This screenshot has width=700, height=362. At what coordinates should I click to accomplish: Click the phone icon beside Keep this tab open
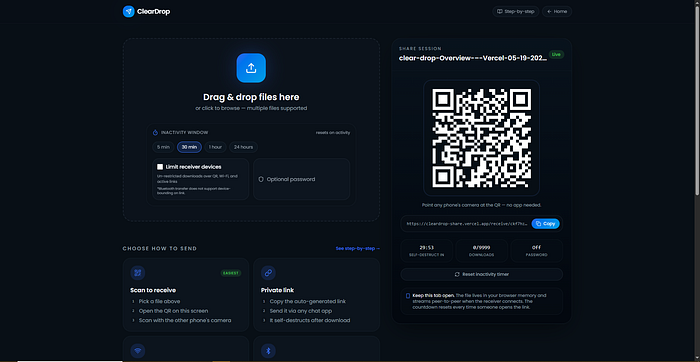pos(408,296)
